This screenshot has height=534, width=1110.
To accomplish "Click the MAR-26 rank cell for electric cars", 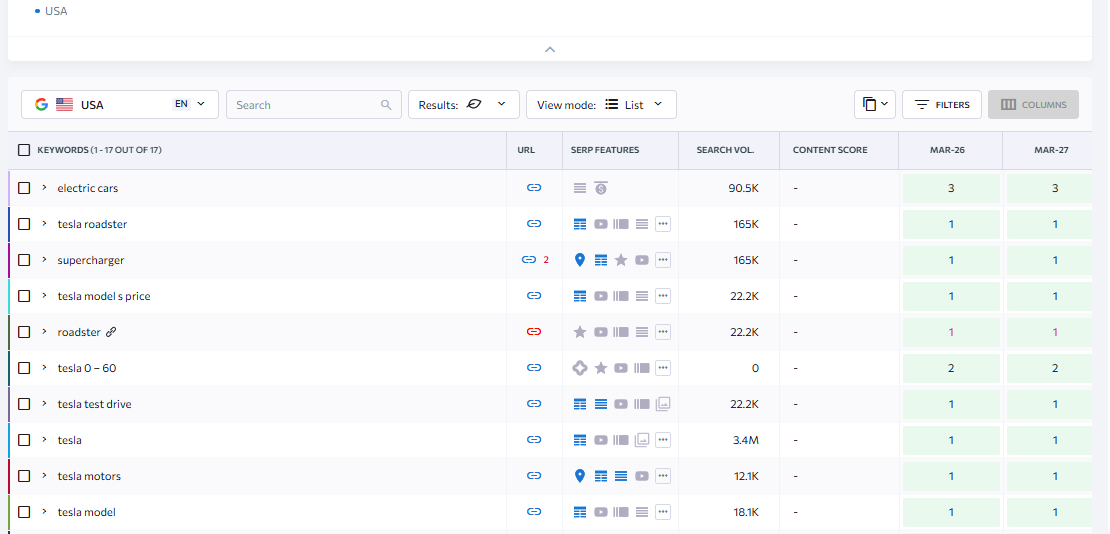I will coord(951,188).
